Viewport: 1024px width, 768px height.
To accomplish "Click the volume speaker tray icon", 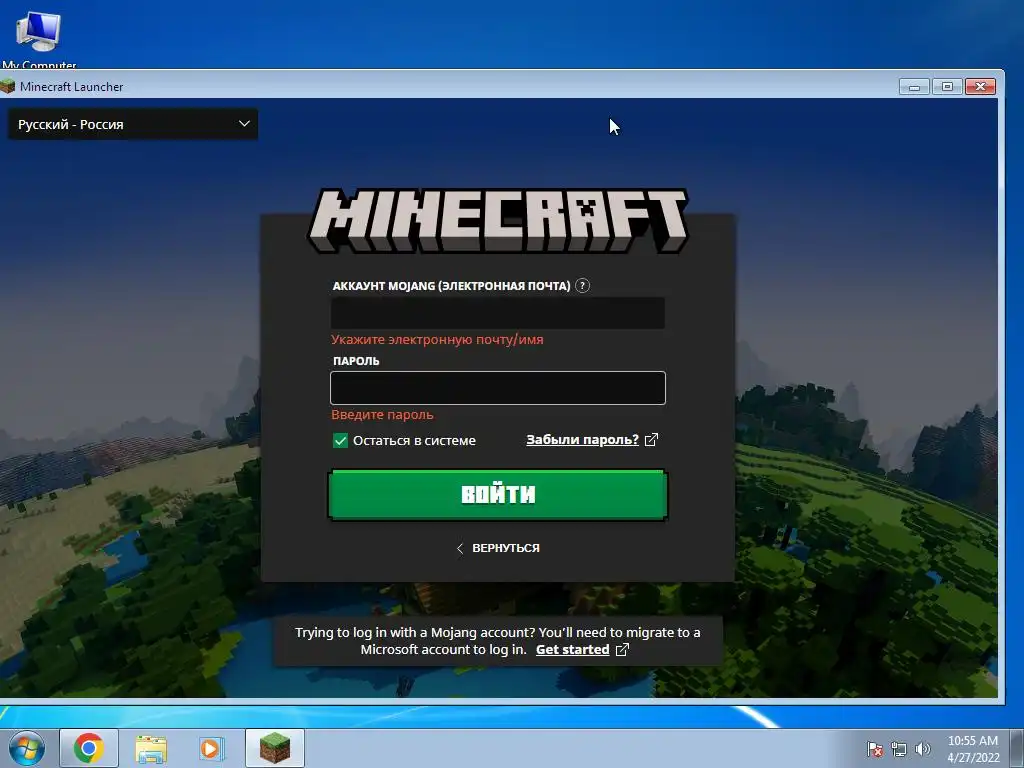I will click(923, 749).
